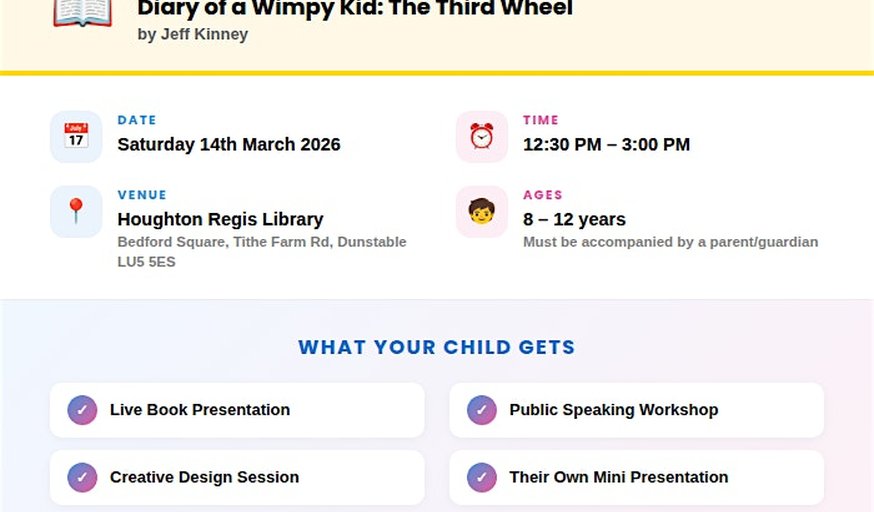Viewport: 874px width, 512px height.
Task: Click the What Your Child Gets heading
Action: tap(437, 348)
